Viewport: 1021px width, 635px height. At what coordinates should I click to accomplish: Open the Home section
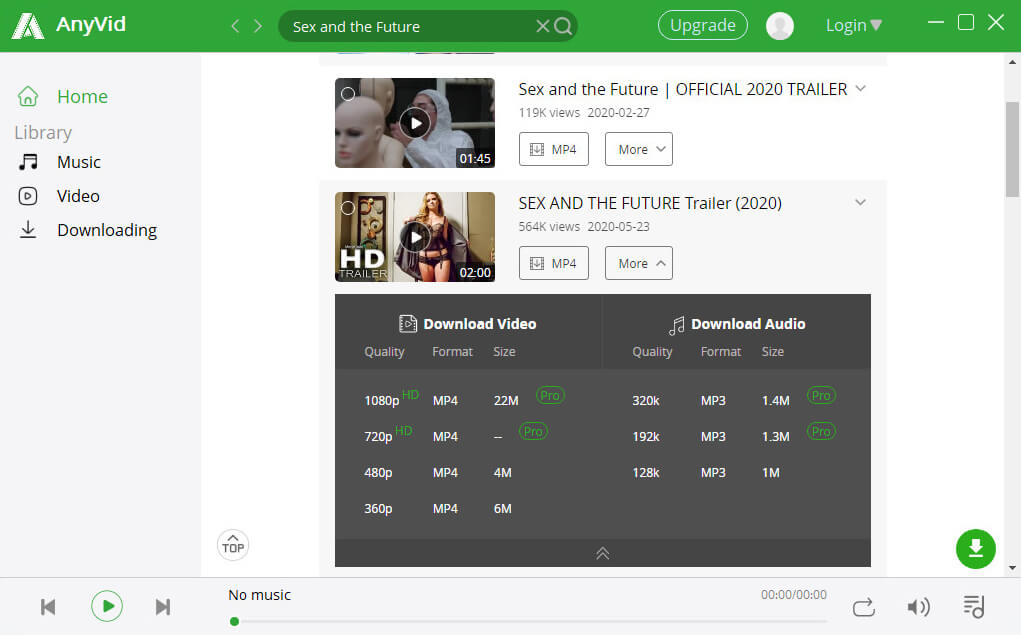click(82, 96)
